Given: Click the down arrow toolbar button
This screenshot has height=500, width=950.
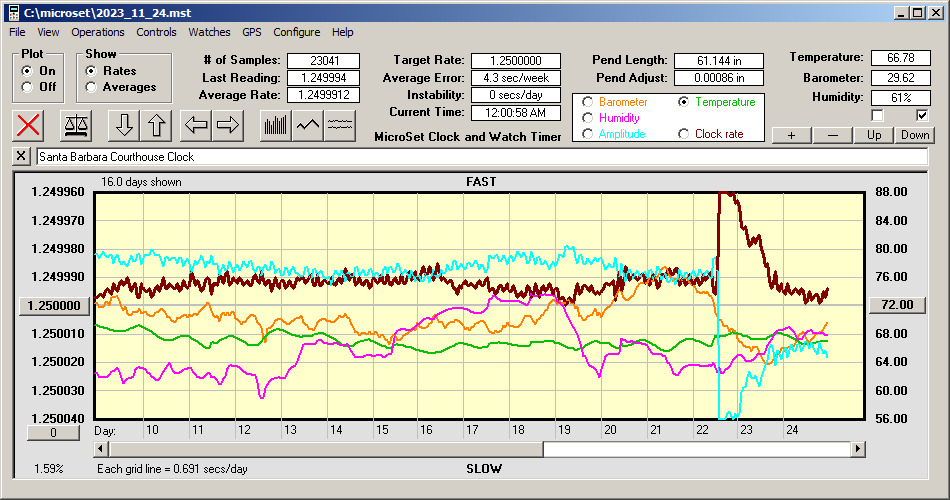Looking at the screenshot, I should point(124,125).
